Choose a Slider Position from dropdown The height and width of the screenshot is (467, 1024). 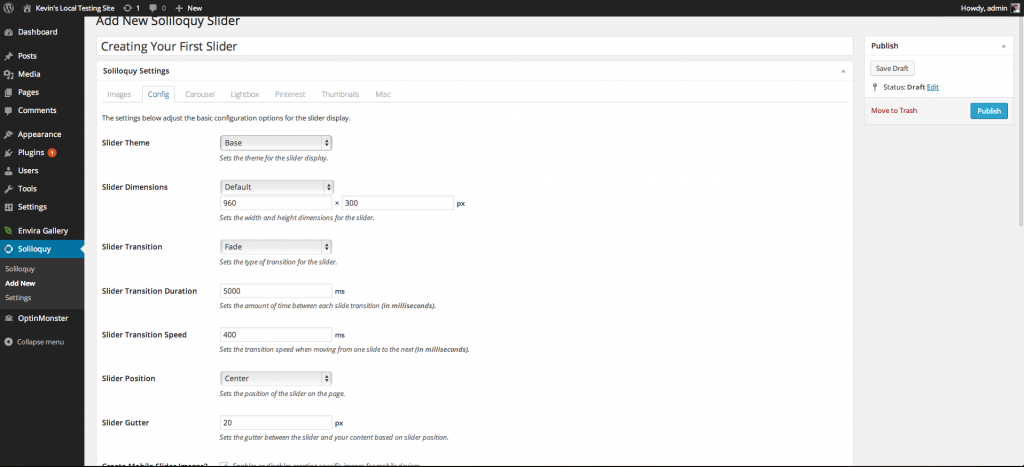tap(276, 378)
